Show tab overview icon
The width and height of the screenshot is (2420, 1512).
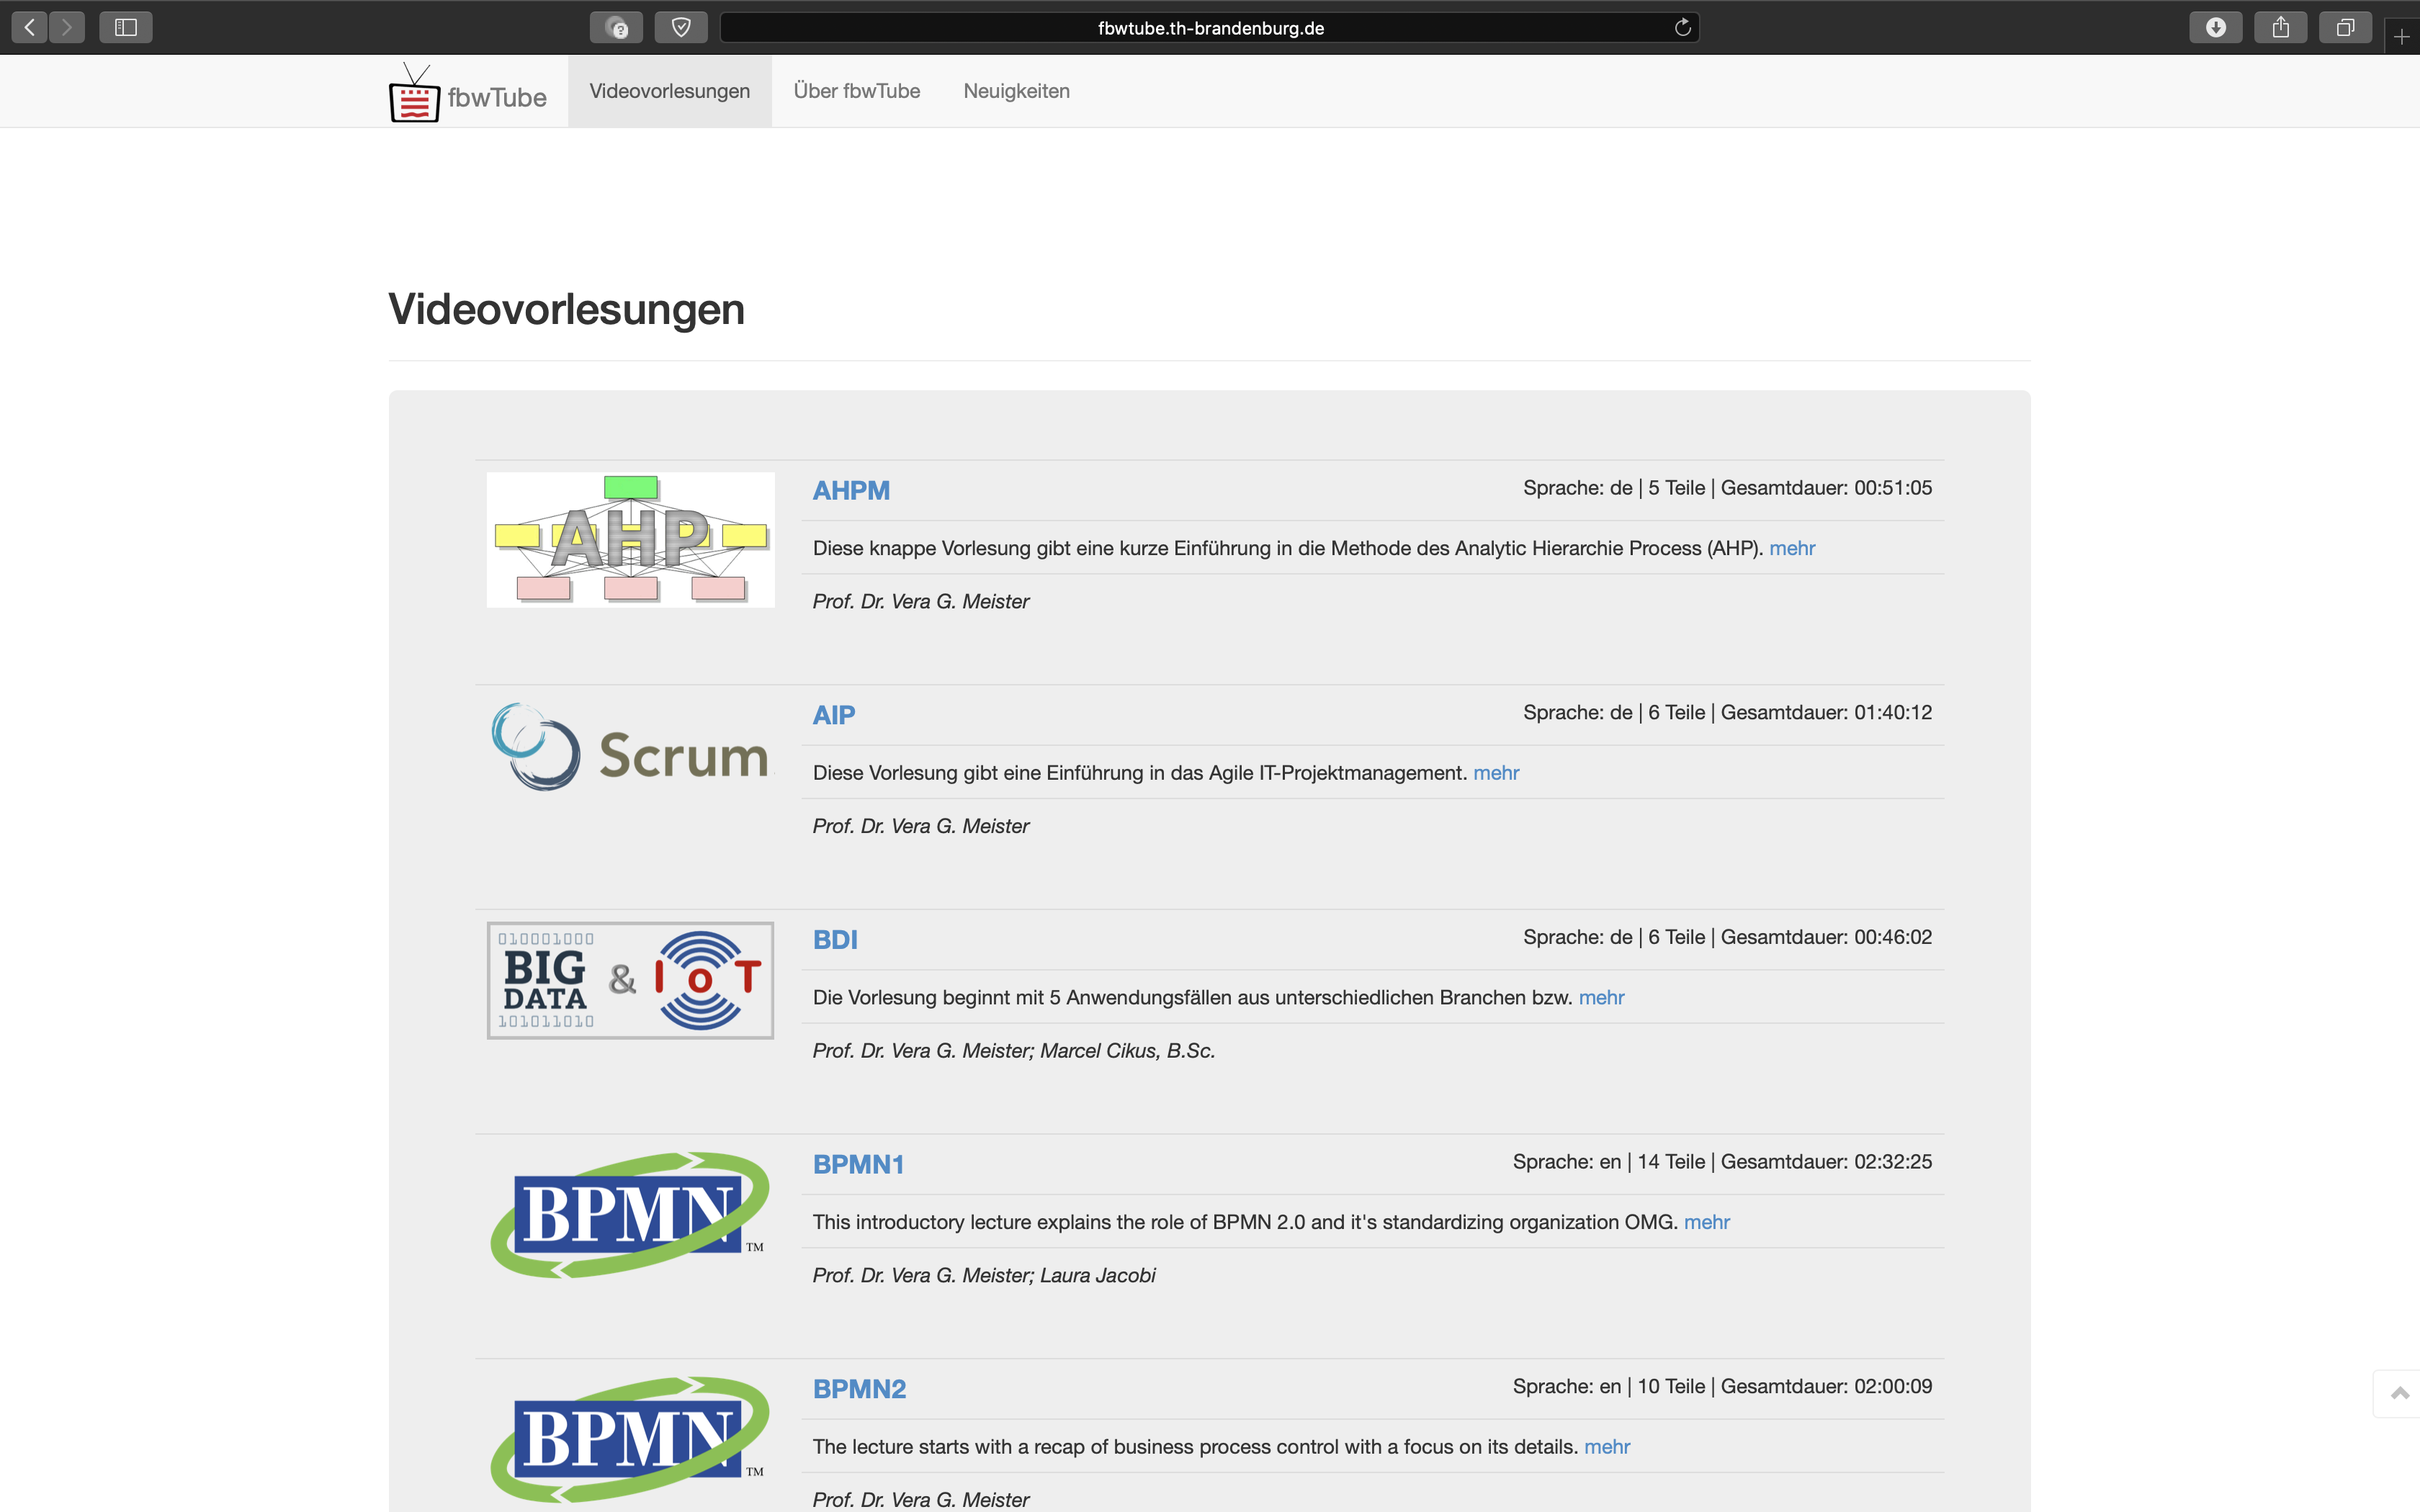[2346, 27]
